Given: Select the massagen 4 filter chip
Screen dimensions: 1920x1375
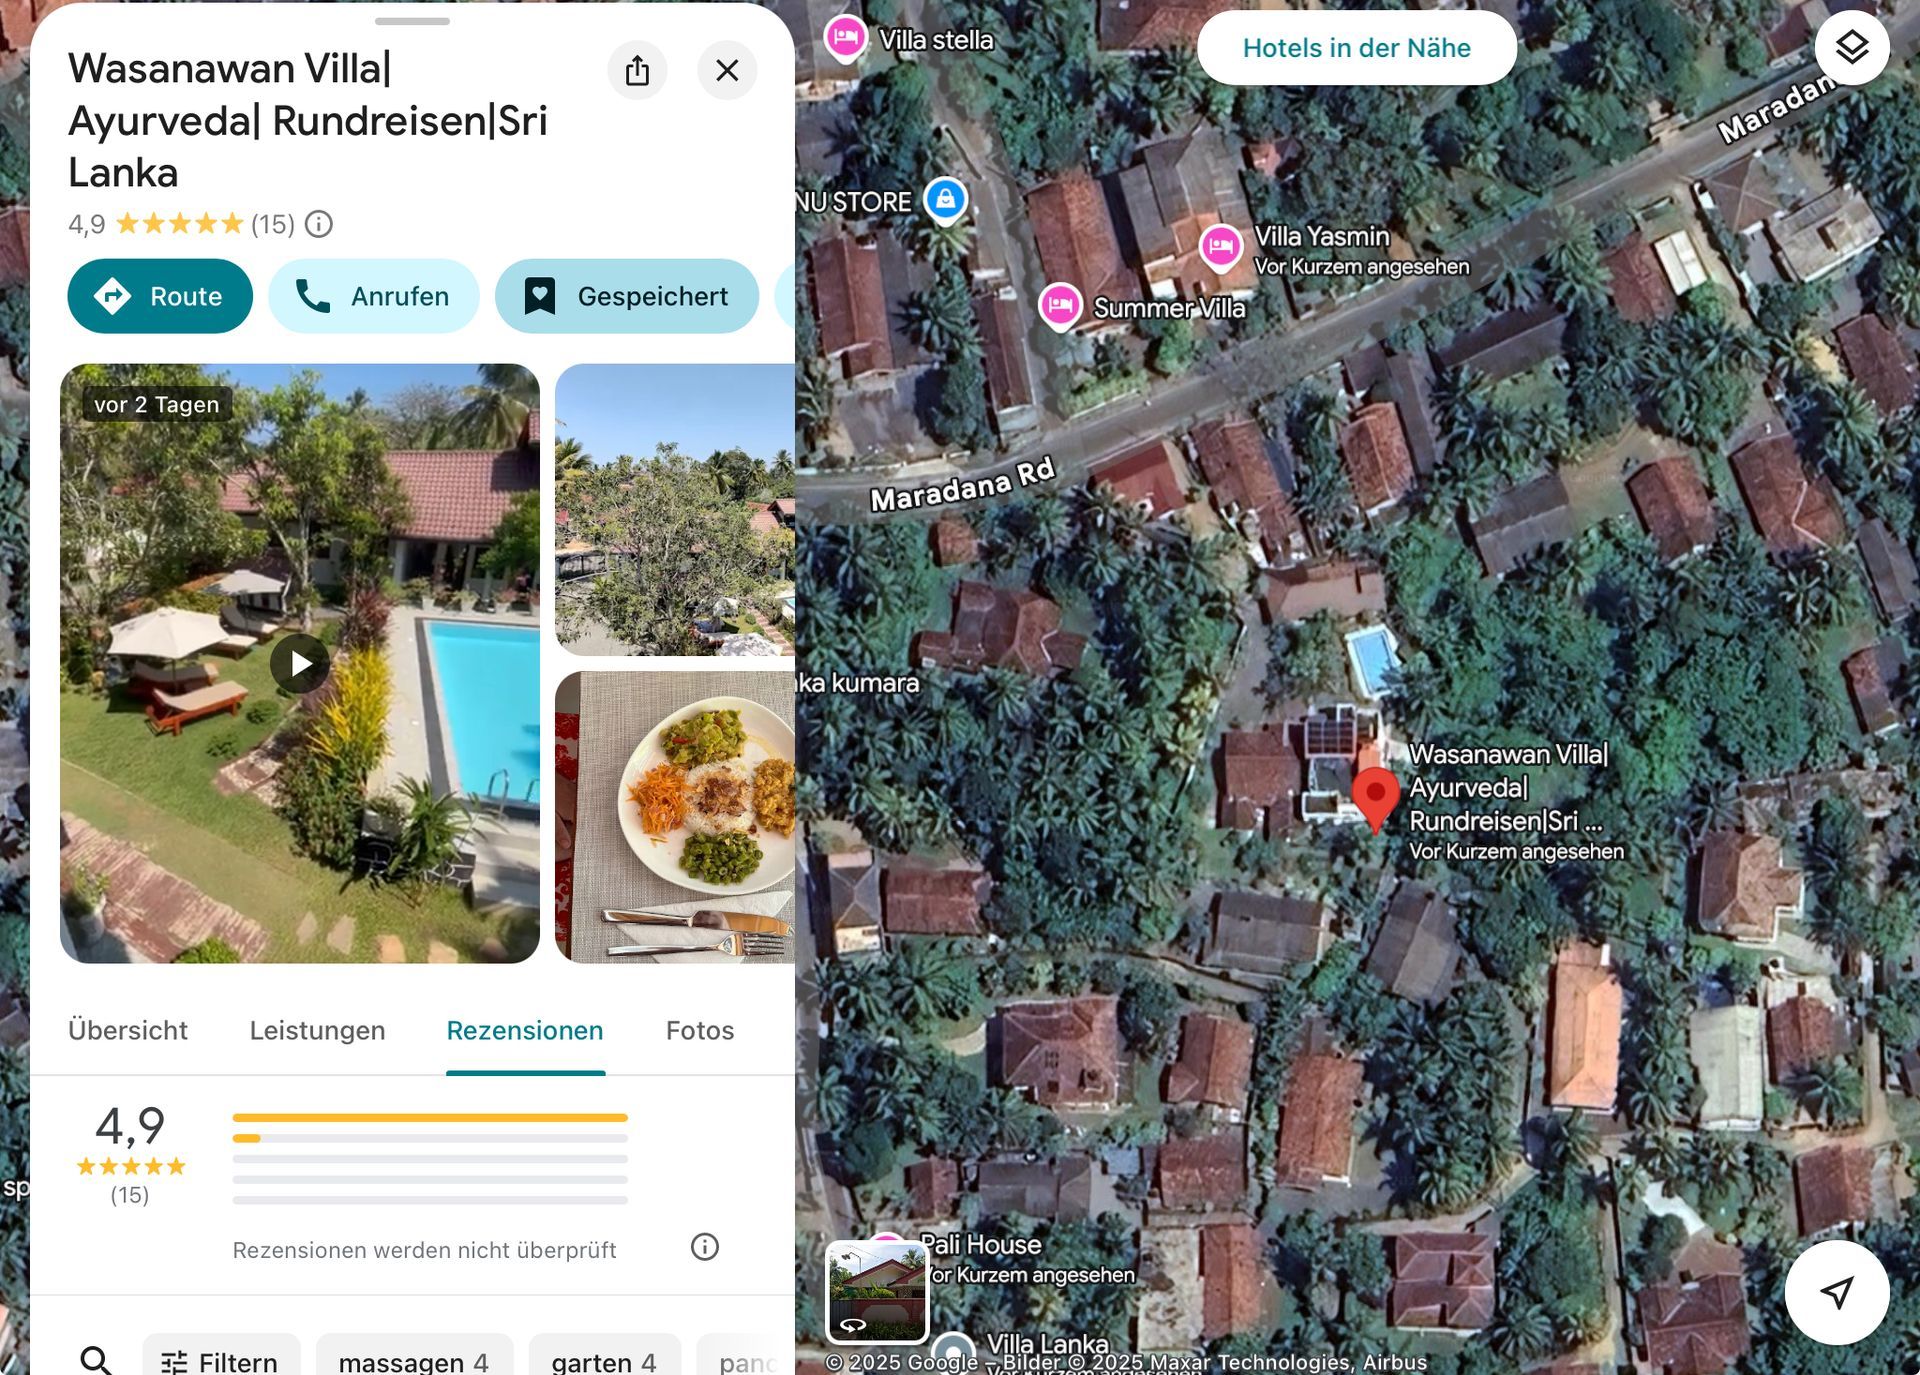Looking at the screenshot, I should tap(414, 1360).
